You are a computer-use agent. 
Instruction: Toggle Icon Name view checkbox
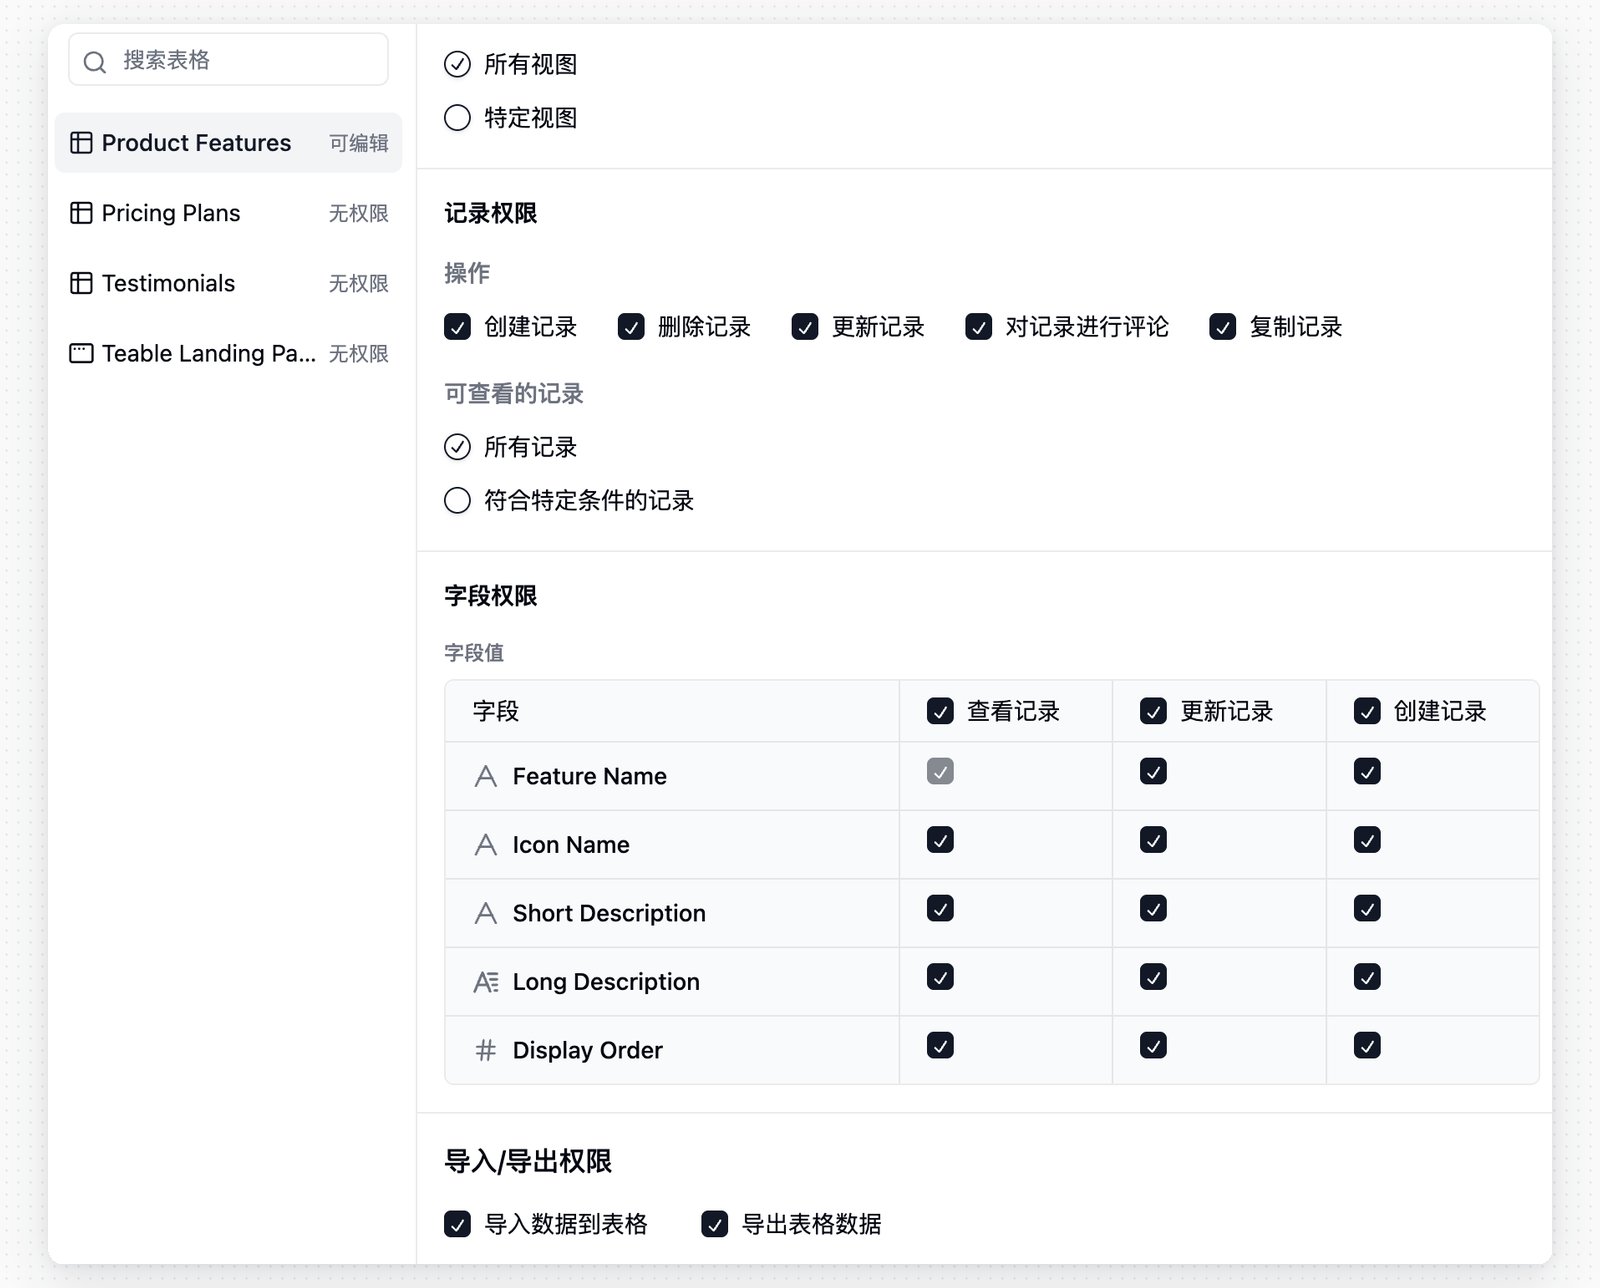pyautogui.click(x=940, y=840)
